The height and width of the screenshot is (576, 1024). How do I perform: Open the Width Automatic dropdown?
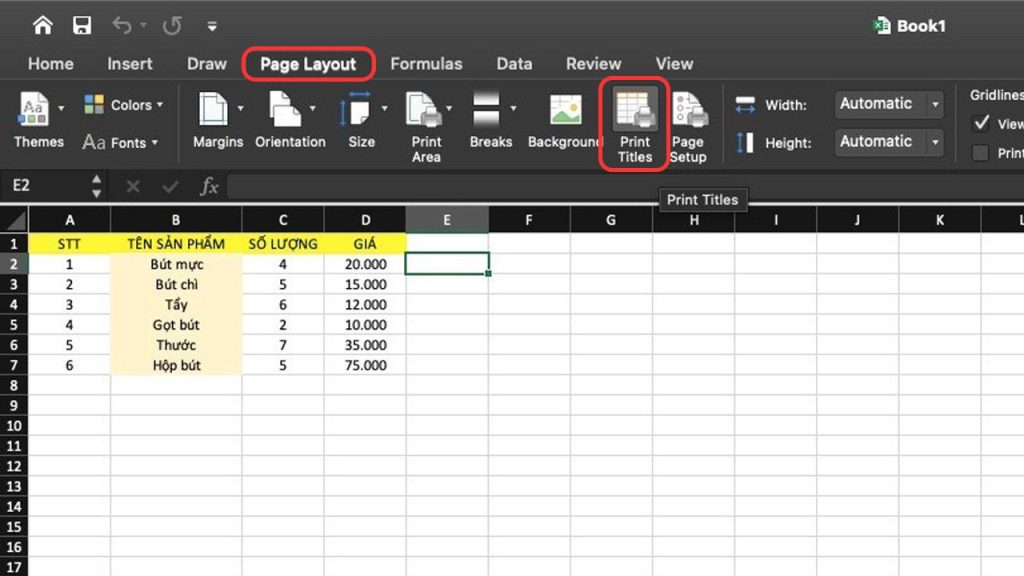[889, 104]
